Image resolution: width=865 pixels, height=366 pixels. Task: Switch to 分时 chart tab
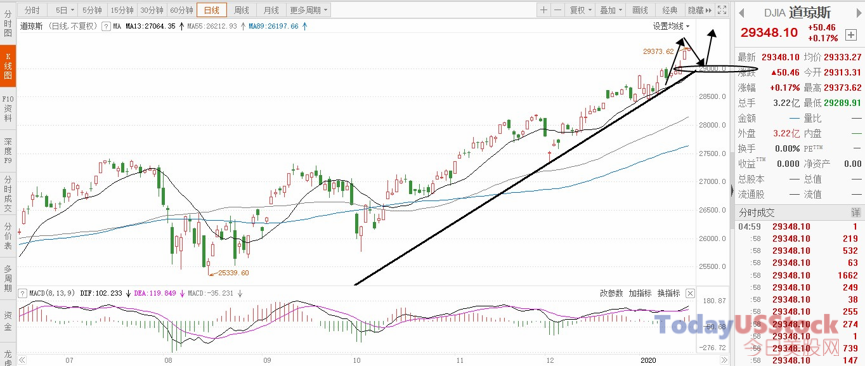(33, 10)
